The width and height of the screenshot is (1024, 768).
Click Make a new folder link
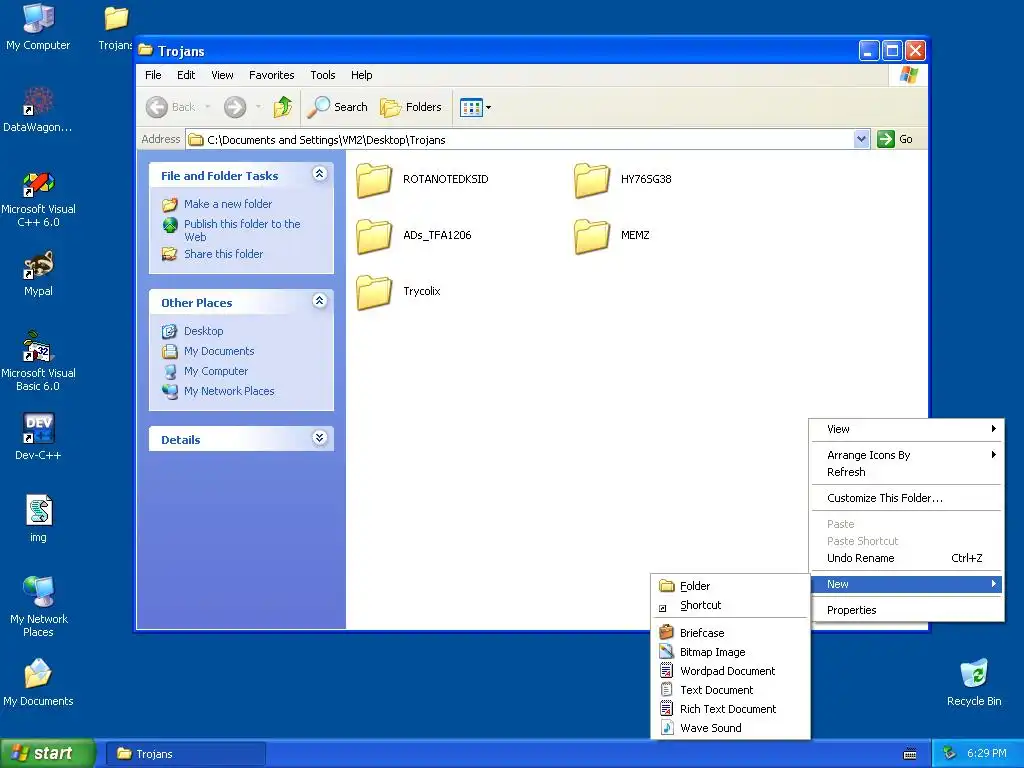(x=228, y=204)
